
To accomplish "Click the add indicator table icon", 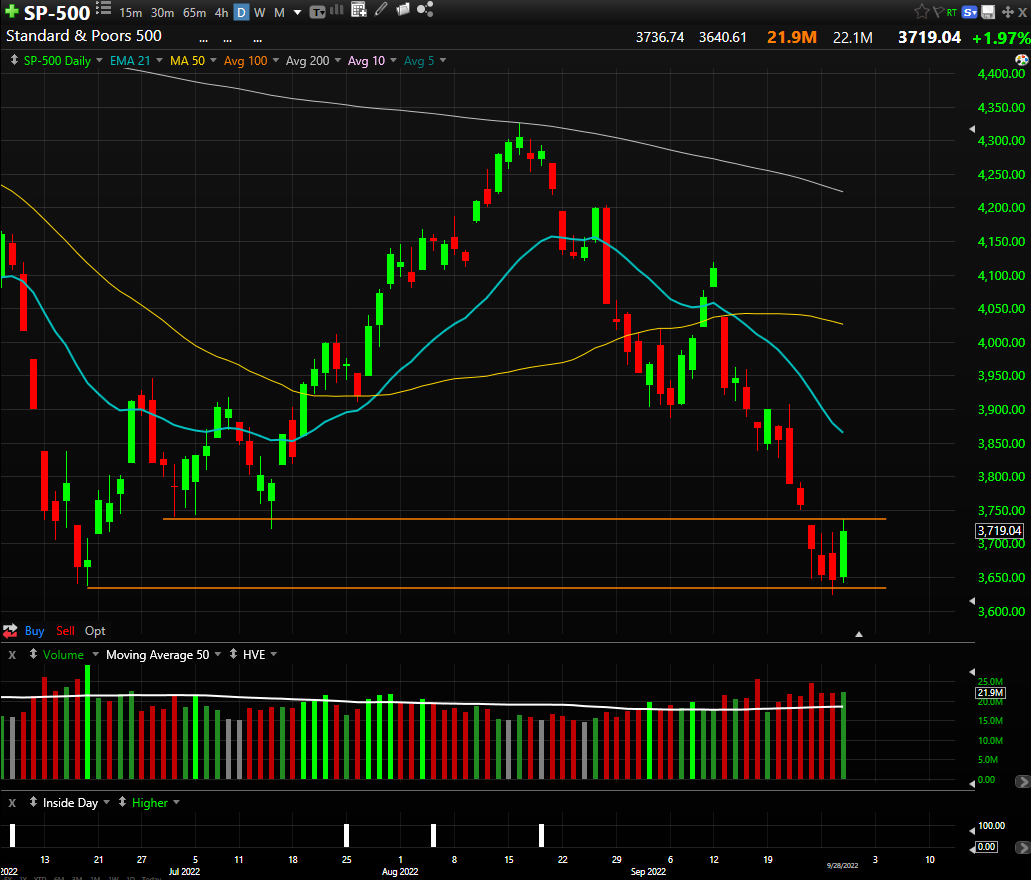I will [358, 9].
